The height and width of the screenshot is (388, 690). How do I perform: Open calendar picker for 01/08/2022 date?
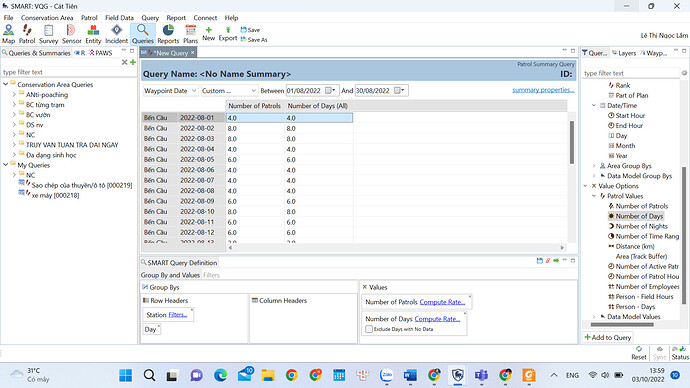[x=330, y=91]
